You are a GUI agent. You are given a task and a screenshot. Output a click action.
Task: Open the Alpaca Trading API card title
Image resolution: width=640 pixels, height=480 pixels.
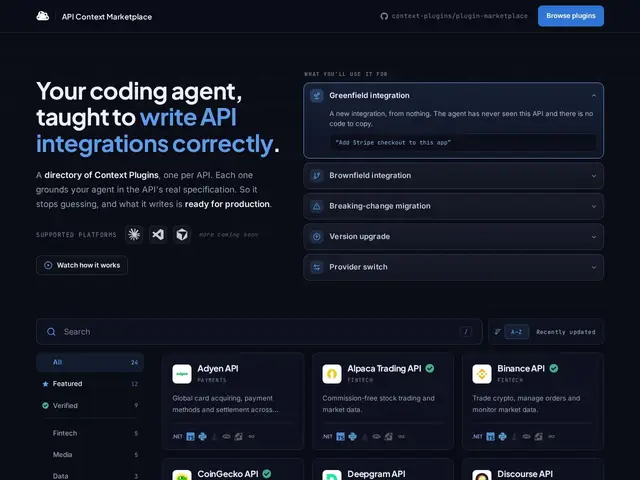(384, 369)
